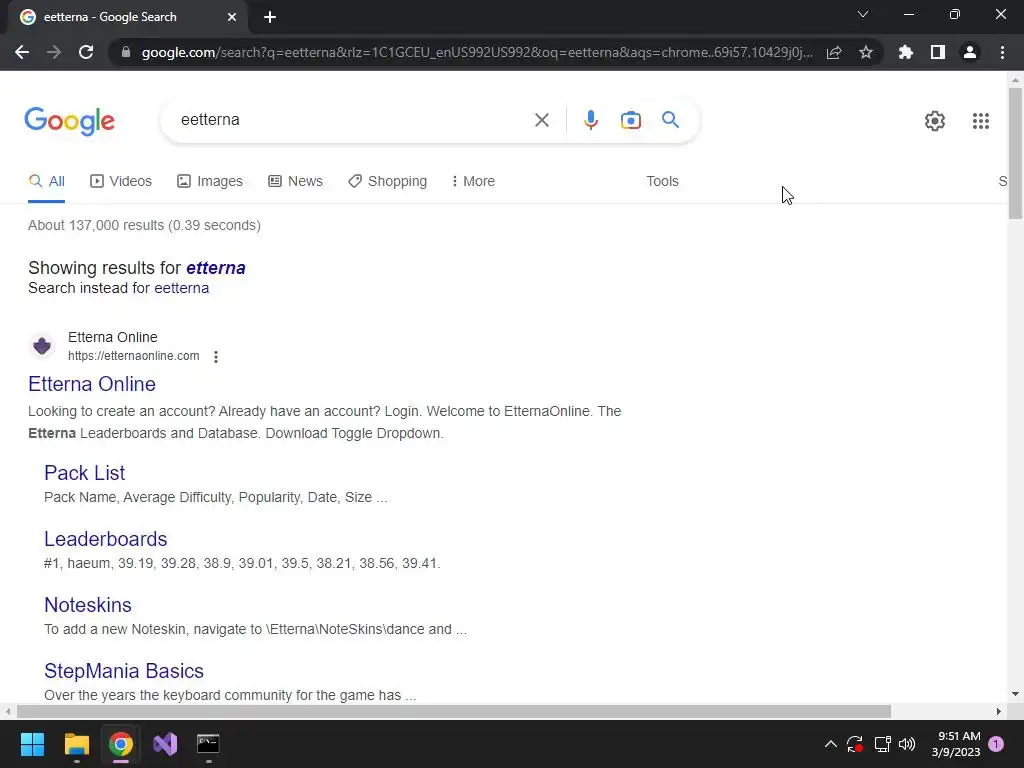This screenshot has width=1024, height=768.
Task: Search instead for eetterna
Action: point(182,288)
